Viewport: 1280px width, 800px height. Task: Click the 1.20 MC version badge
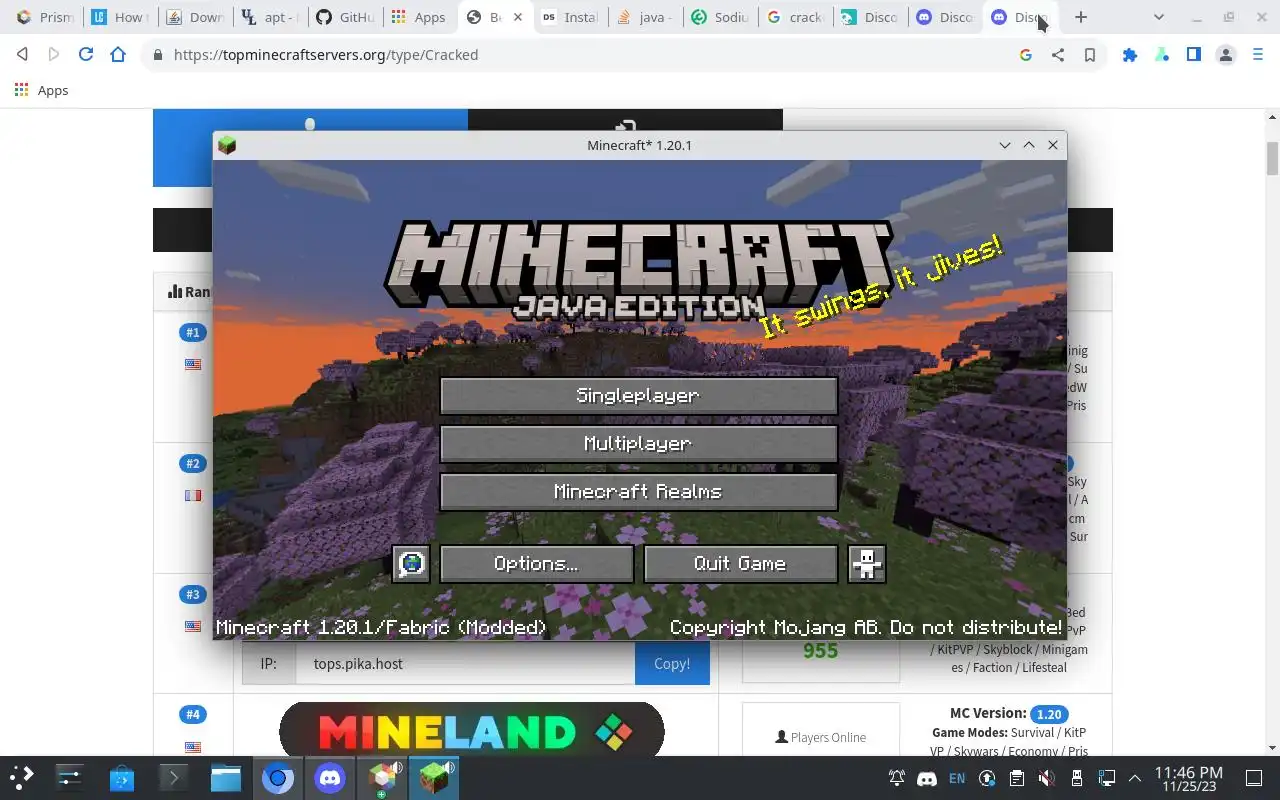click(1049, 714)
